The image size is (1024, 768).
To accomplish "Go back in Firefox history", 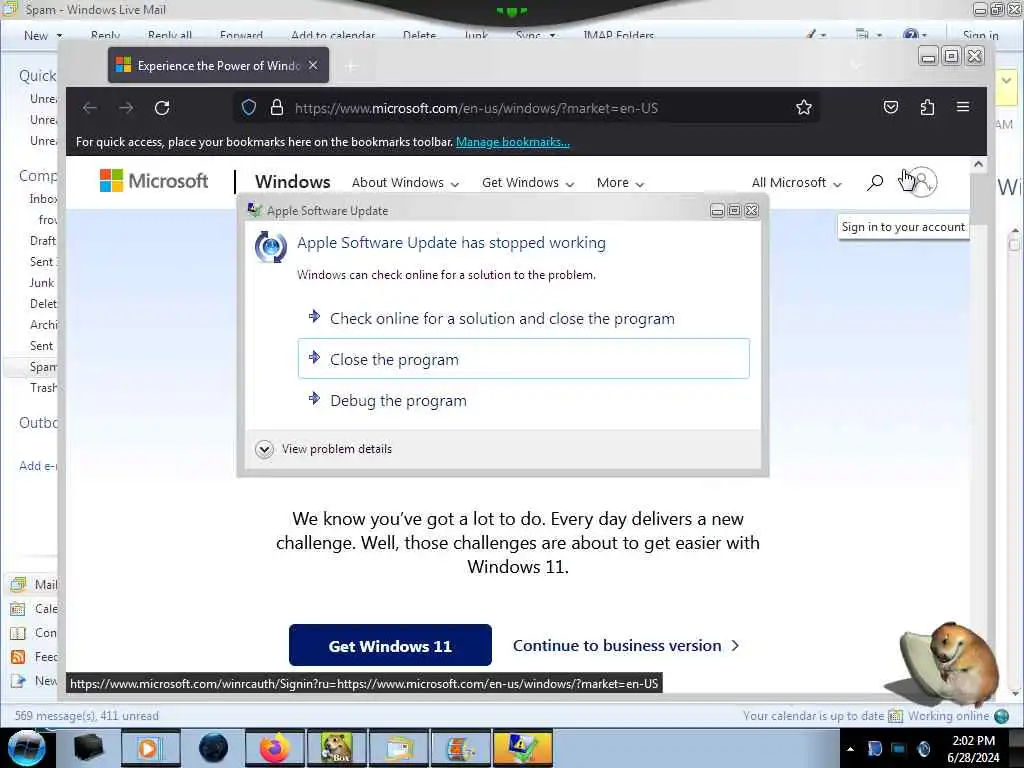I will click(89, 108).
